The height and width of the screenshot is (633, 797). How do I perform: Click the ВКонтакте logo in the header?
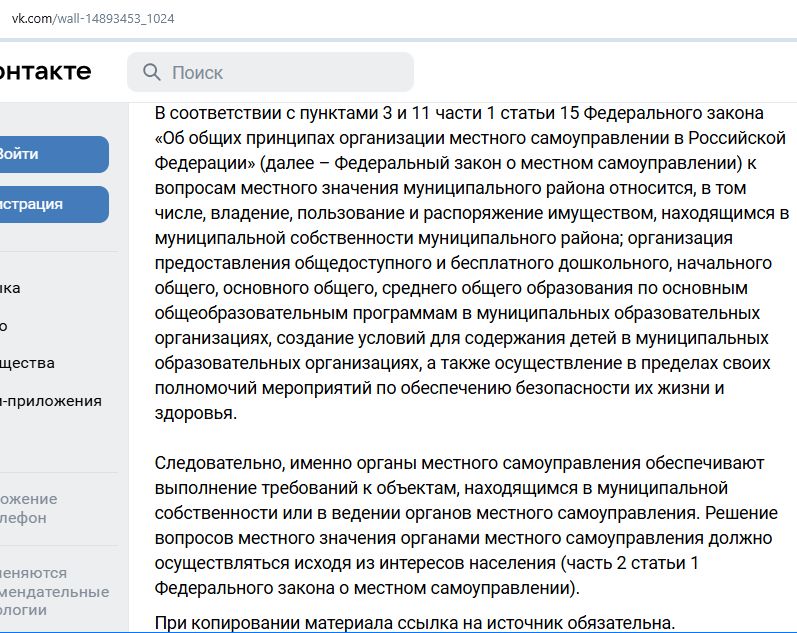tap(45, 71)
